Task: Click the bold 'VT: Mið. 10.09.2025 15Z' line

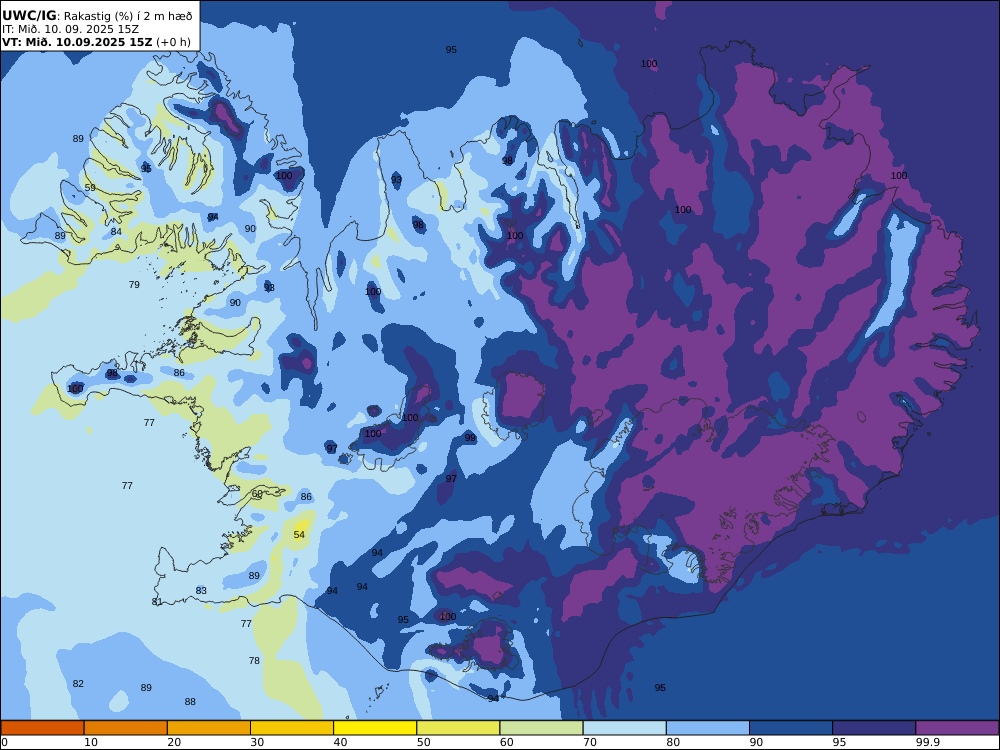Action: point(77,42)
